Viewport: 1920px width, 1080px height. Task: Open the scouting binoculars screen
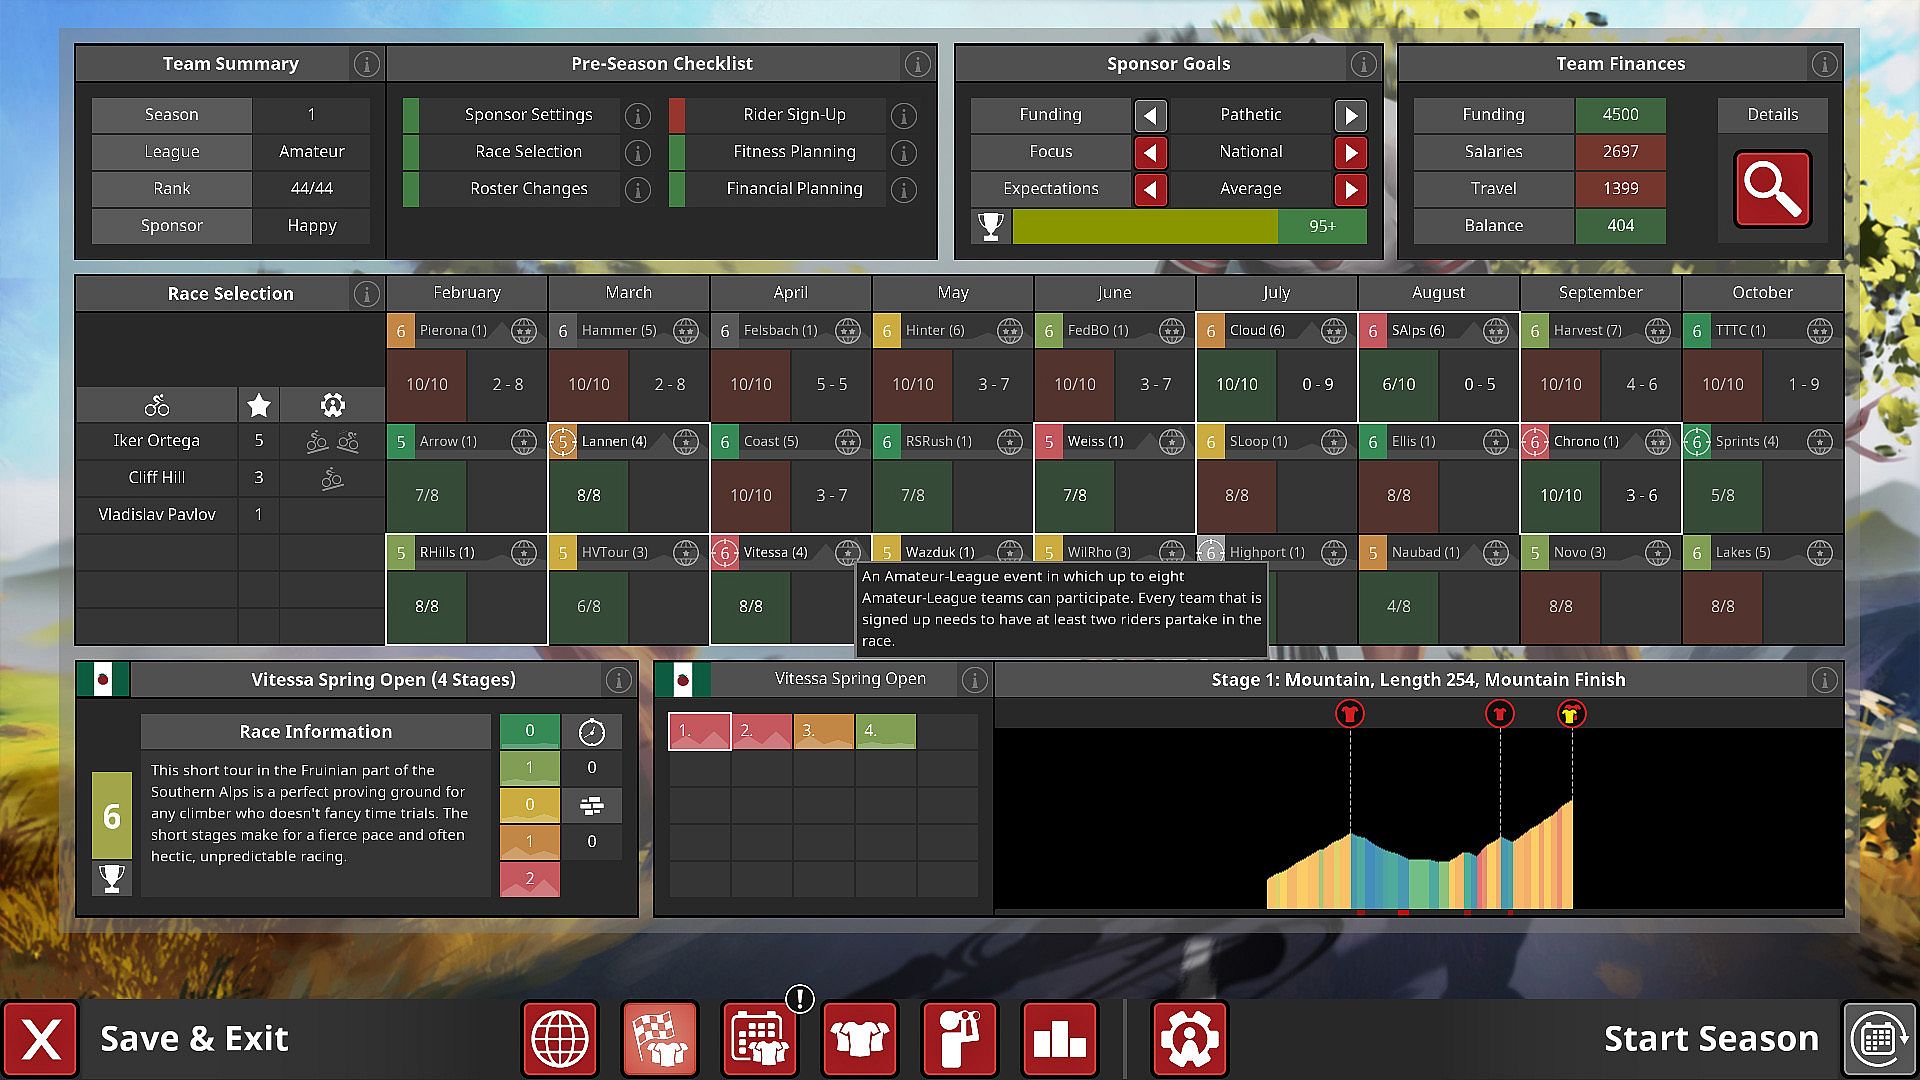(959, 1039)
